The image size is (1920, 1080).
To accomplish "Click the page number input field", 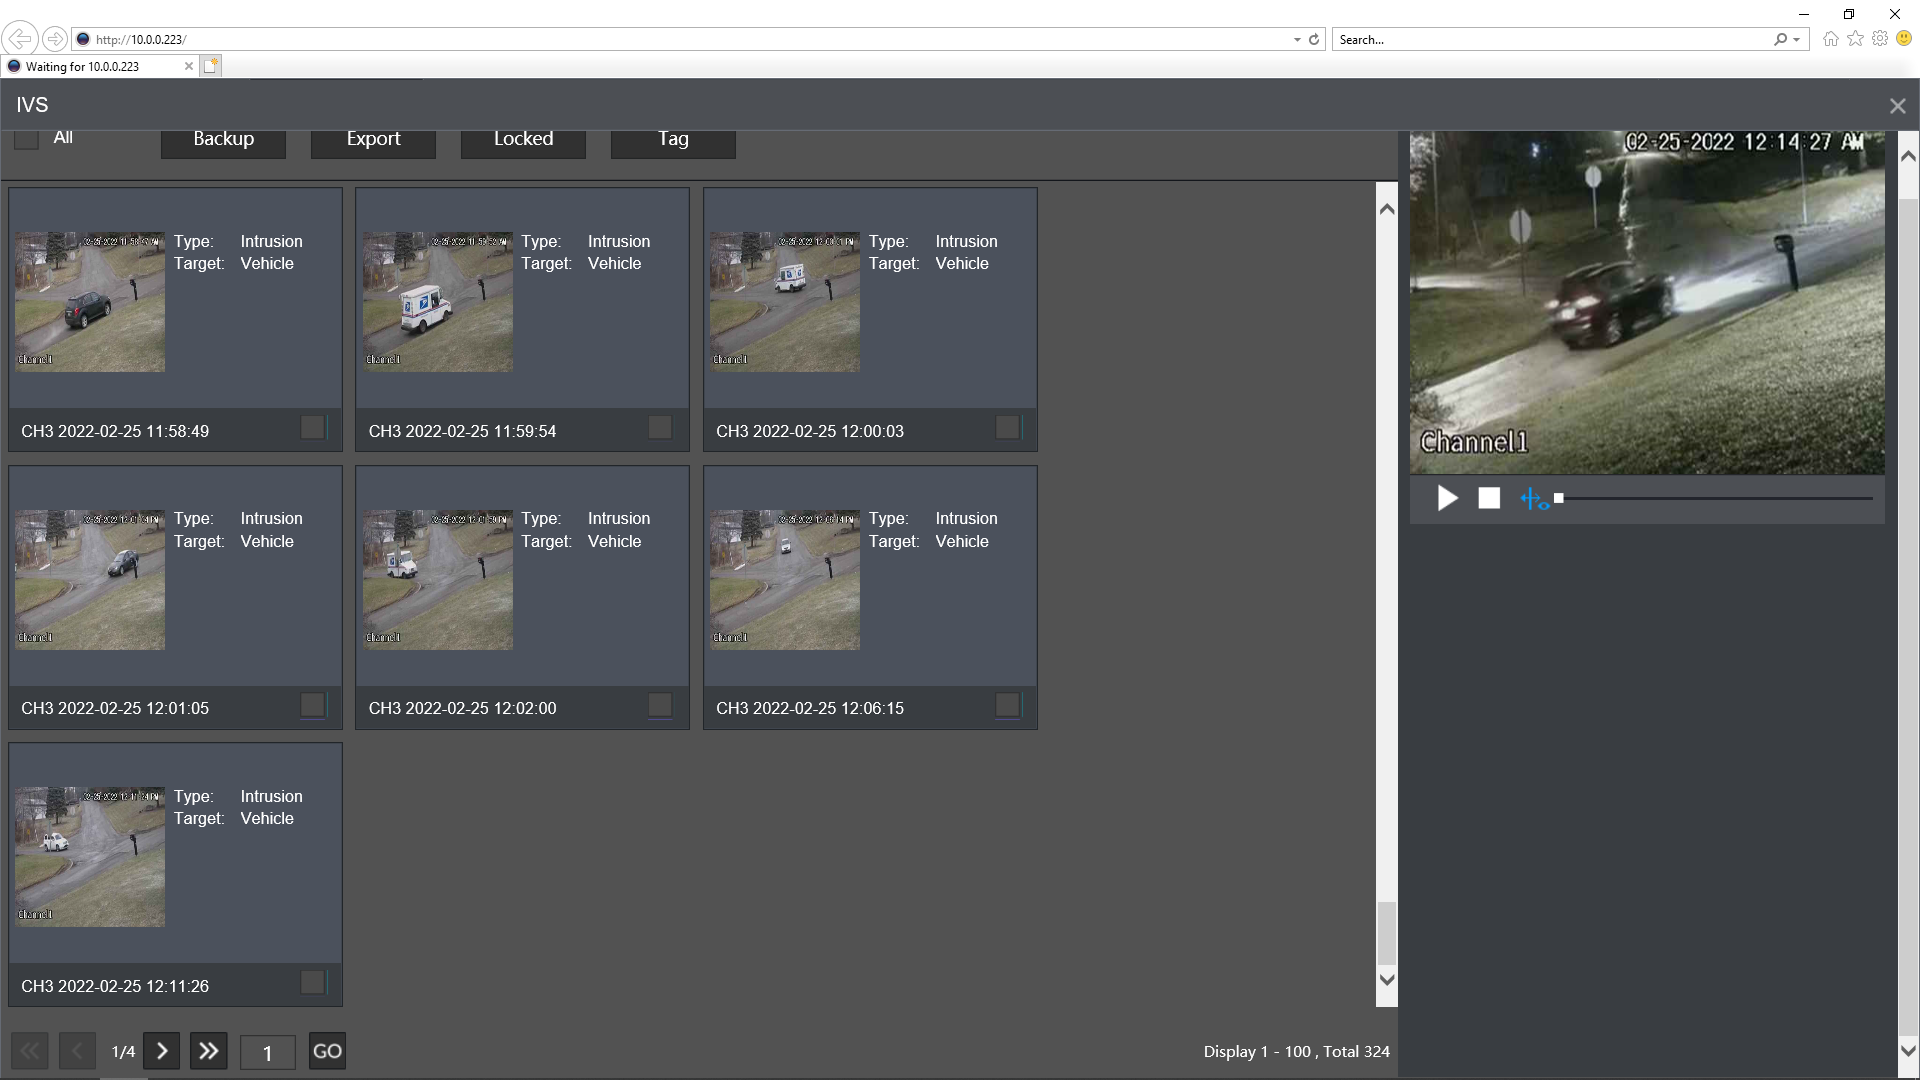I will coord(267,1052).
